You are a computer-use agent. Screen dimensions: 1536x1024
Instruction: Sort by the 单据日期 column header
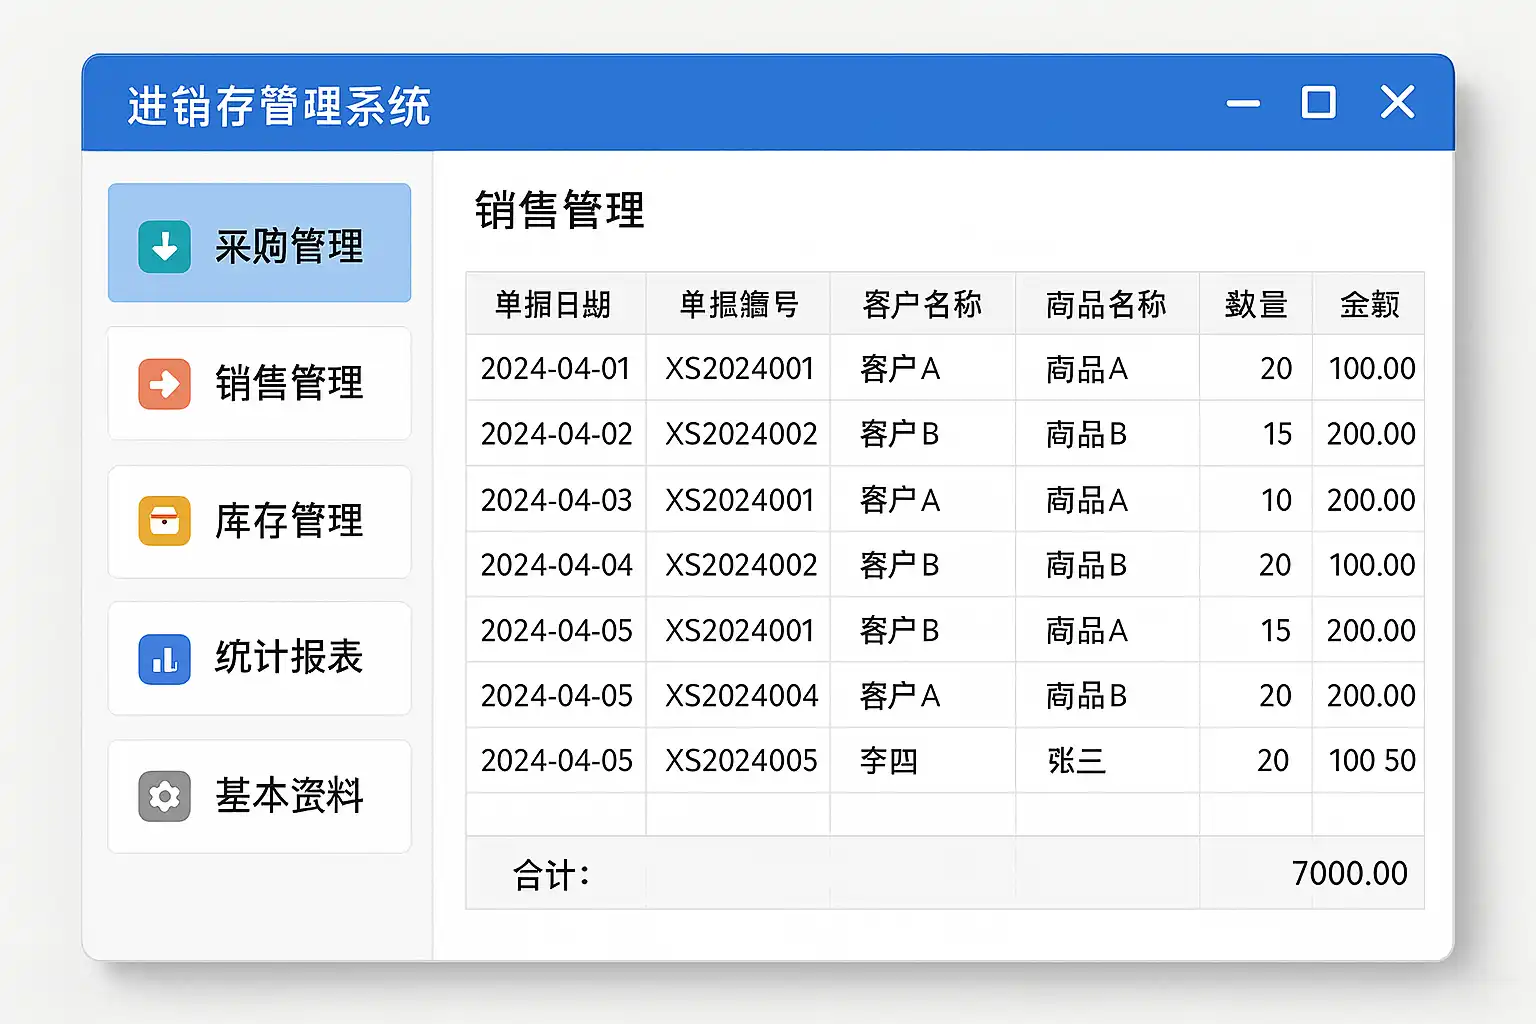click(x=554, y=304)
